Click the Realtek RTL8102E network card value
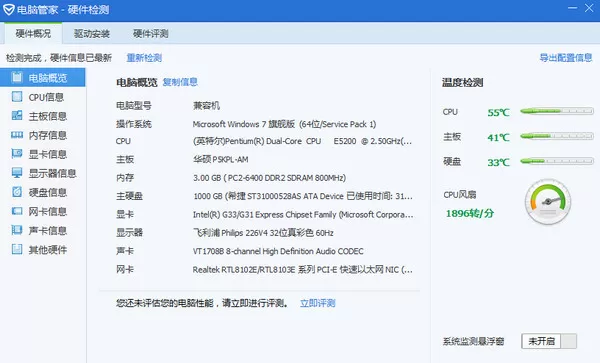Screen dimensions: 600x363 coord(303,270)
